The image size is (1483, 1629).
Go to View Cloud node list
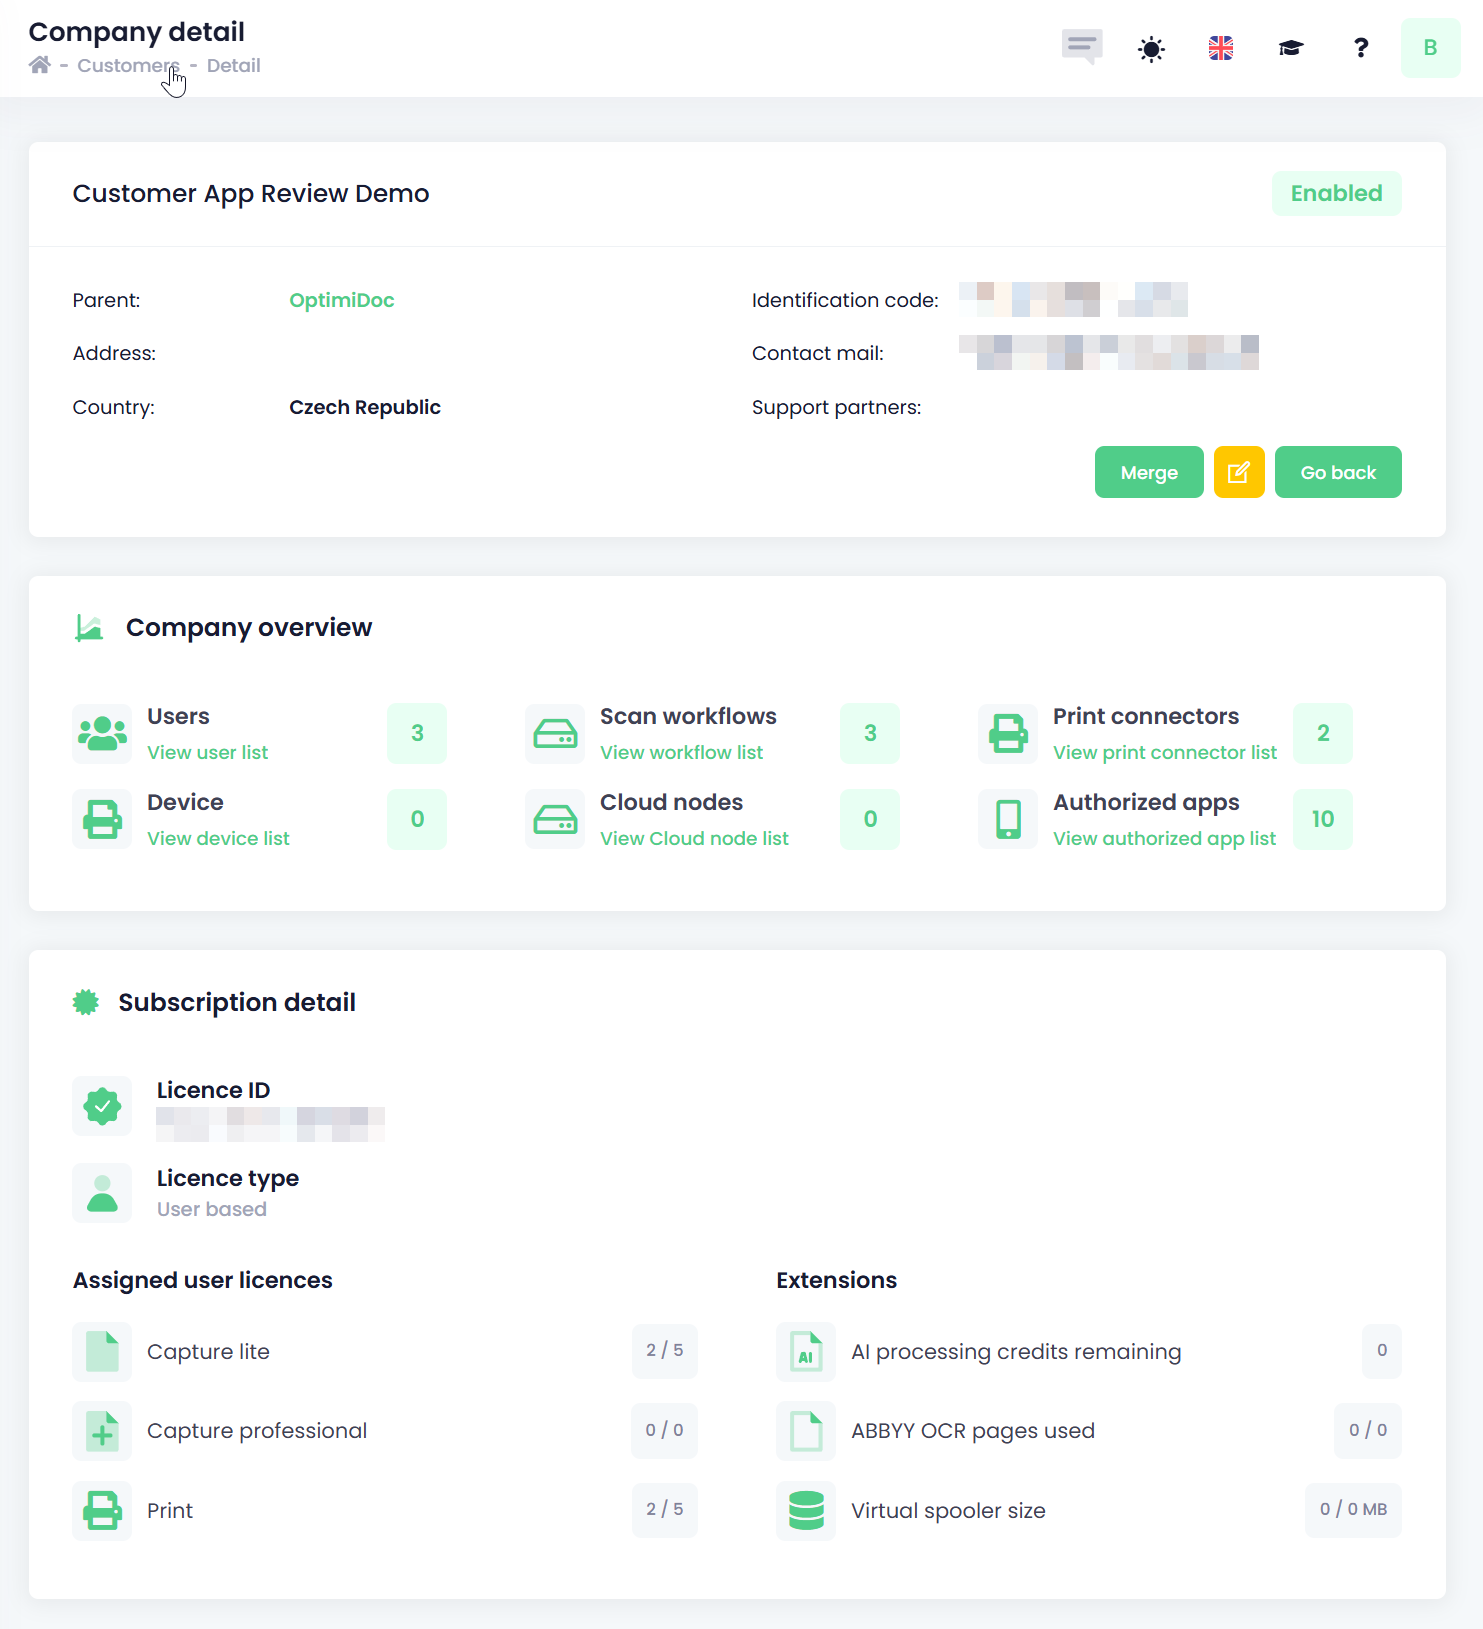click(694, 838)
